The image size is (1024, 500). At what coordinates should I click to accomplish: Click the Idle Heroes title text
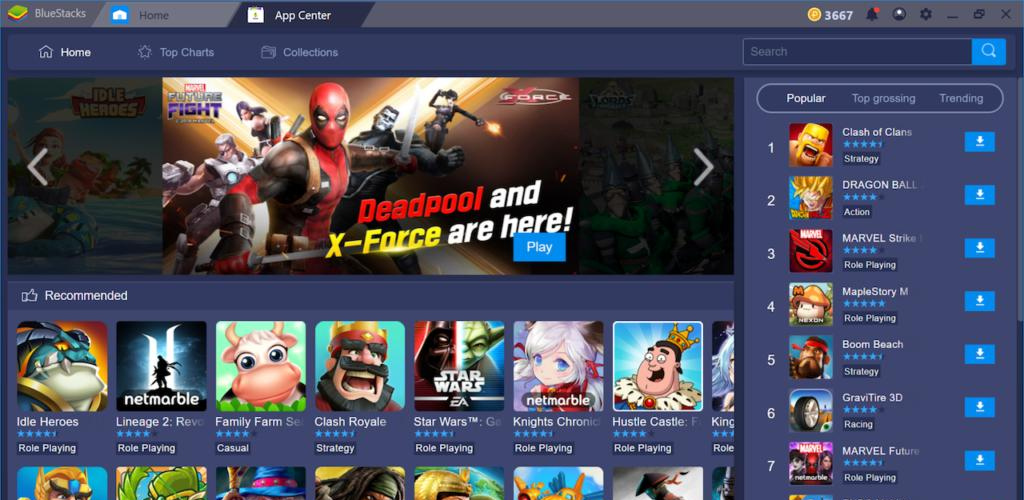point(48,422)
